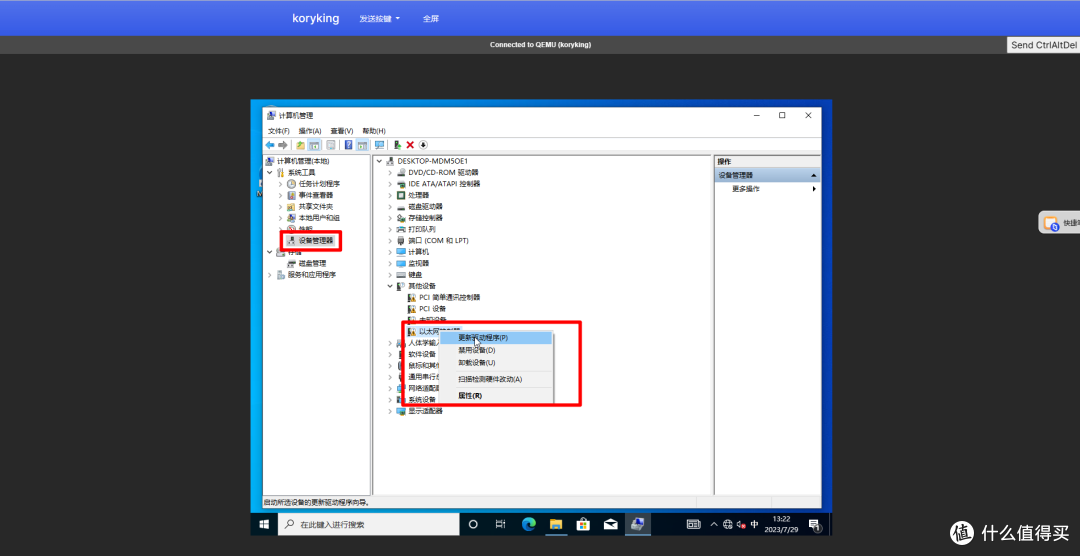Select 设备管理器 in the left tree
This screenshot has width=1080, height=556.
point(315,240)
